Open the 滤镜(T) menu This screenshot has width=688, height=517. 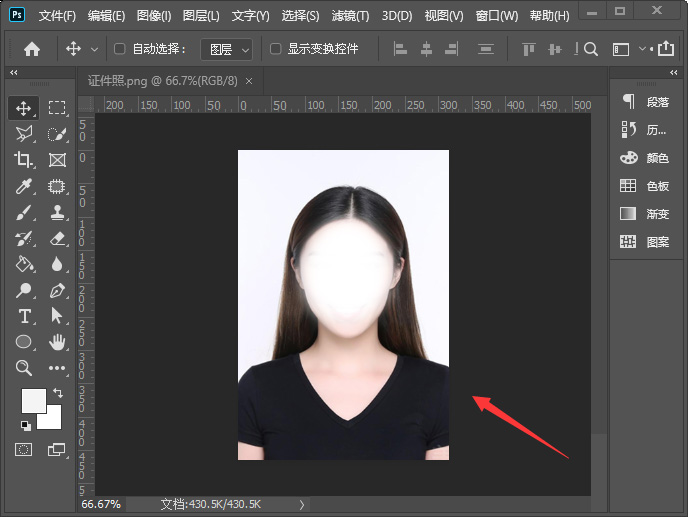tap(350, 16)
